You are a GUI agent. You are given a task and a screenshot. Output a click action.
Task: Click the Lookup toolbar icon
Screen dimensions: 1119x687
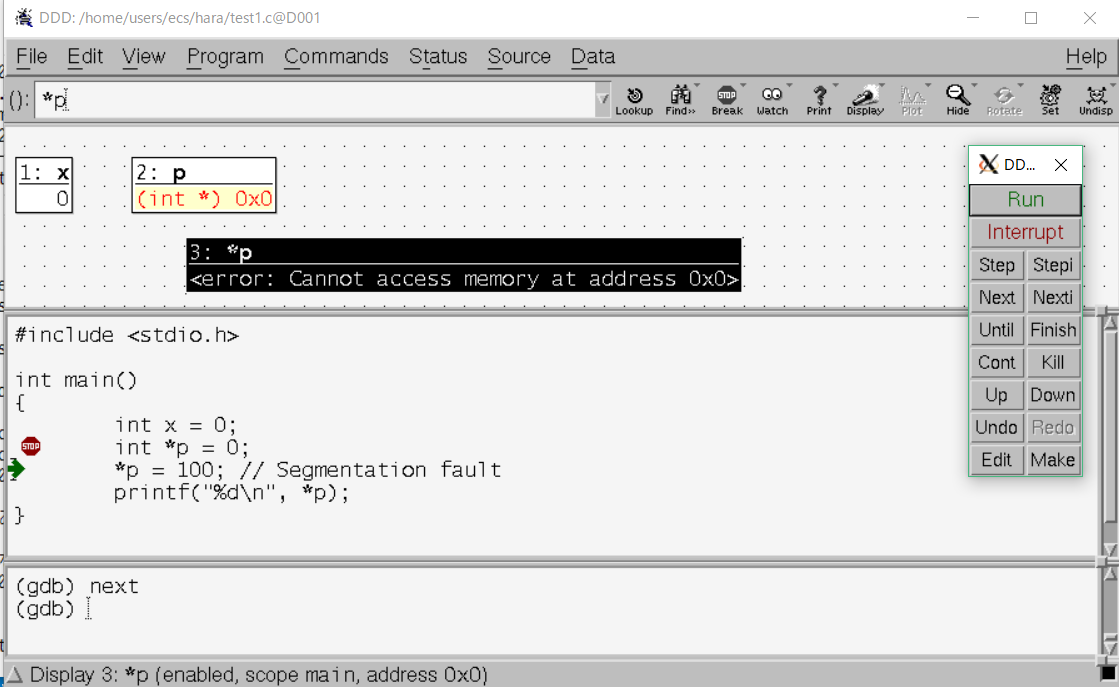point(634,100)
